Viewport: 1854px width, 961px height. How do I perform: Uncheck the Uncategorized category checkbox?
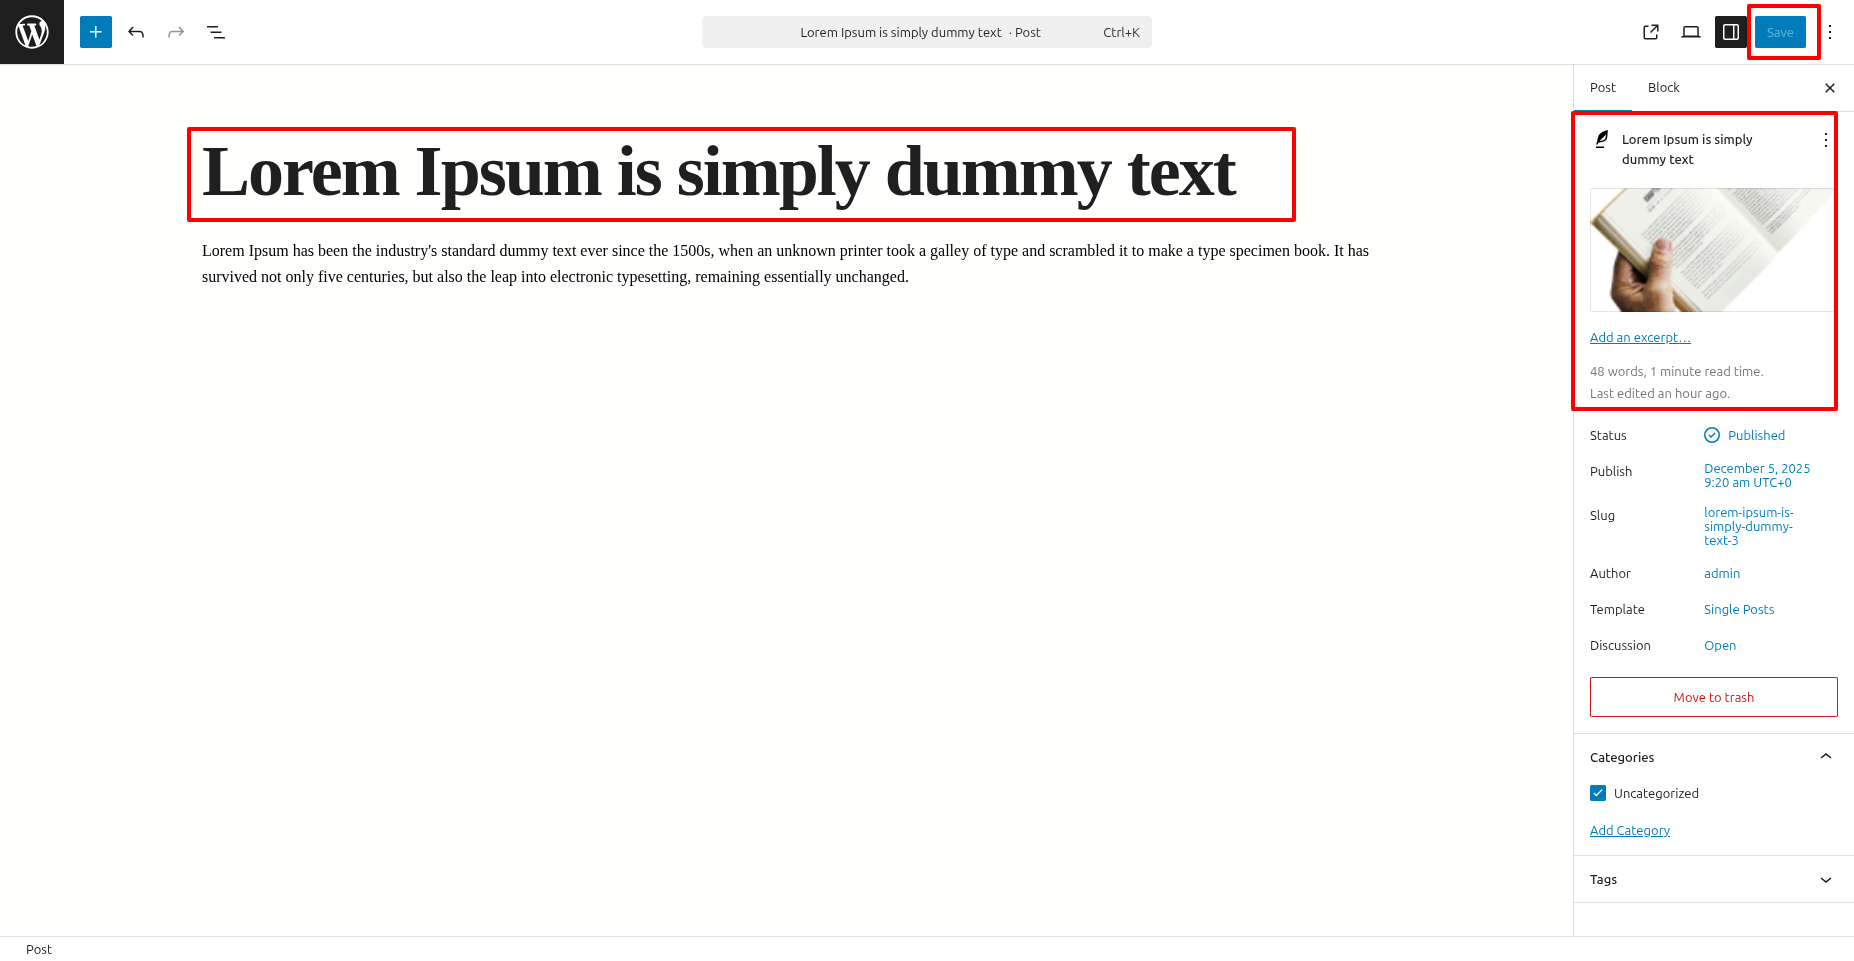coord(1598,793)
